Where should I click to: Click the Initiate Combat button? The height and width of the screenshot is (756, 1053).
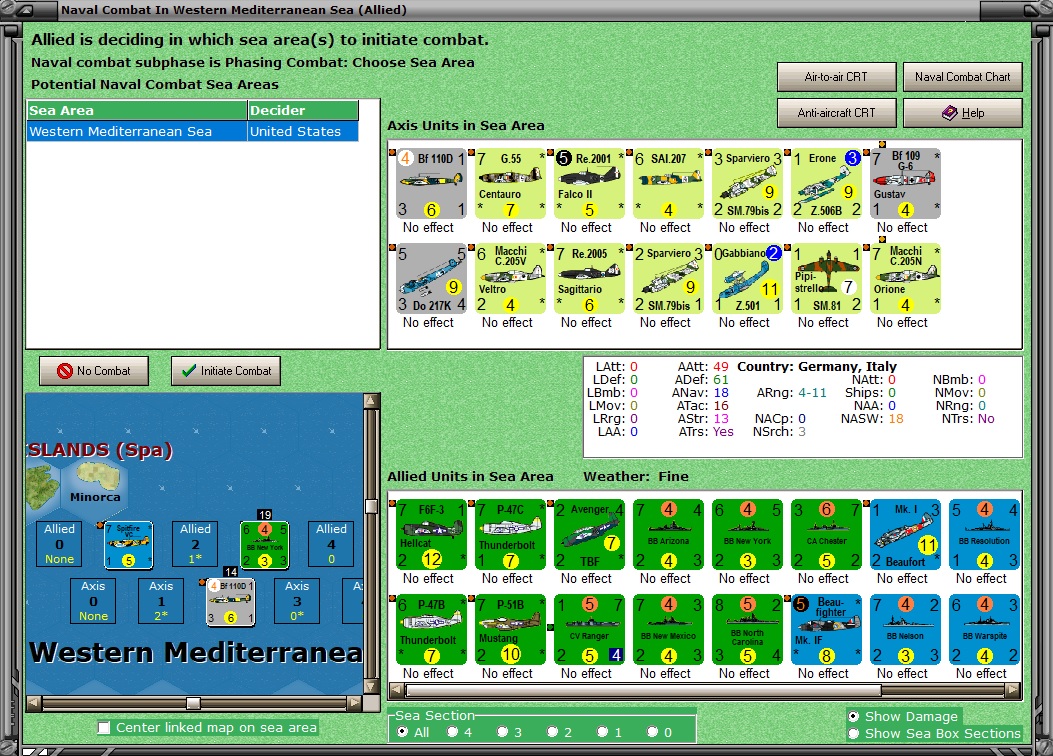pos(226,371)
